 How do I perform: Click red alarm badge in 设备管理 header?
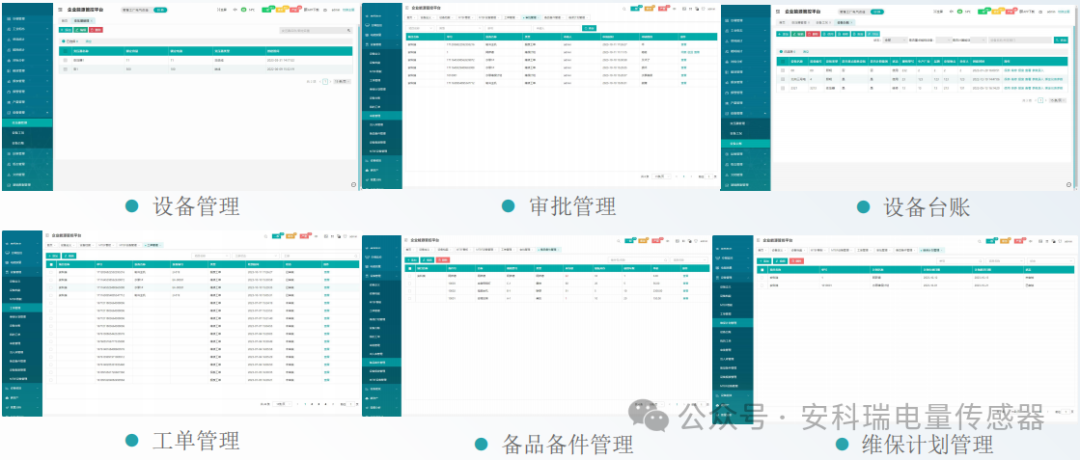pos(295,10)
